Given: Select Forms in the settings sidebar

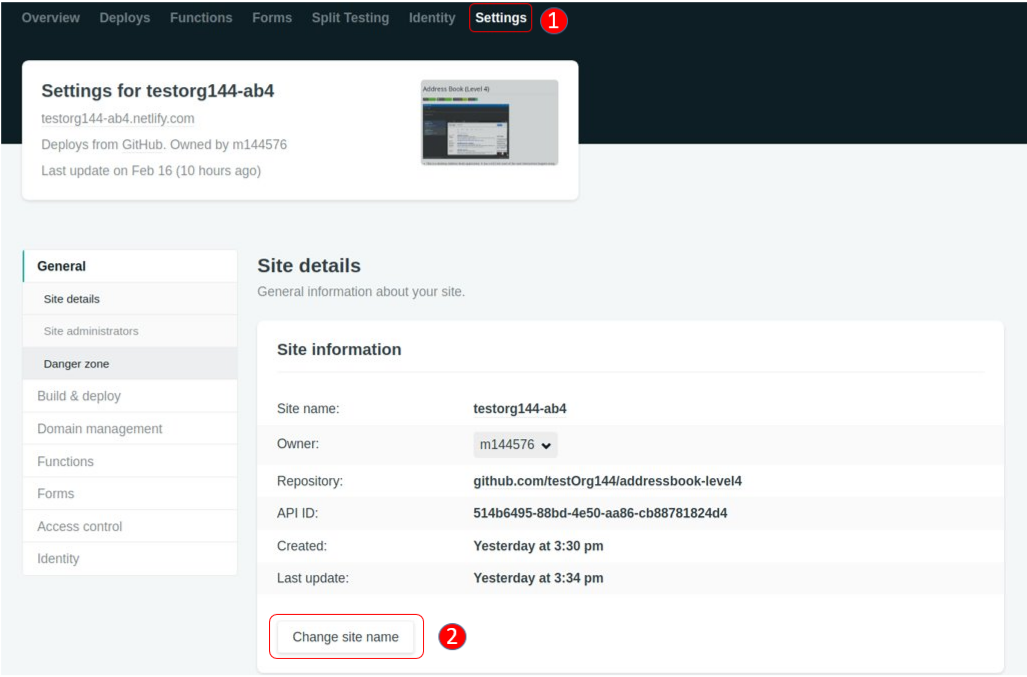Looking at the screenshot, I should tap(55, 493).
